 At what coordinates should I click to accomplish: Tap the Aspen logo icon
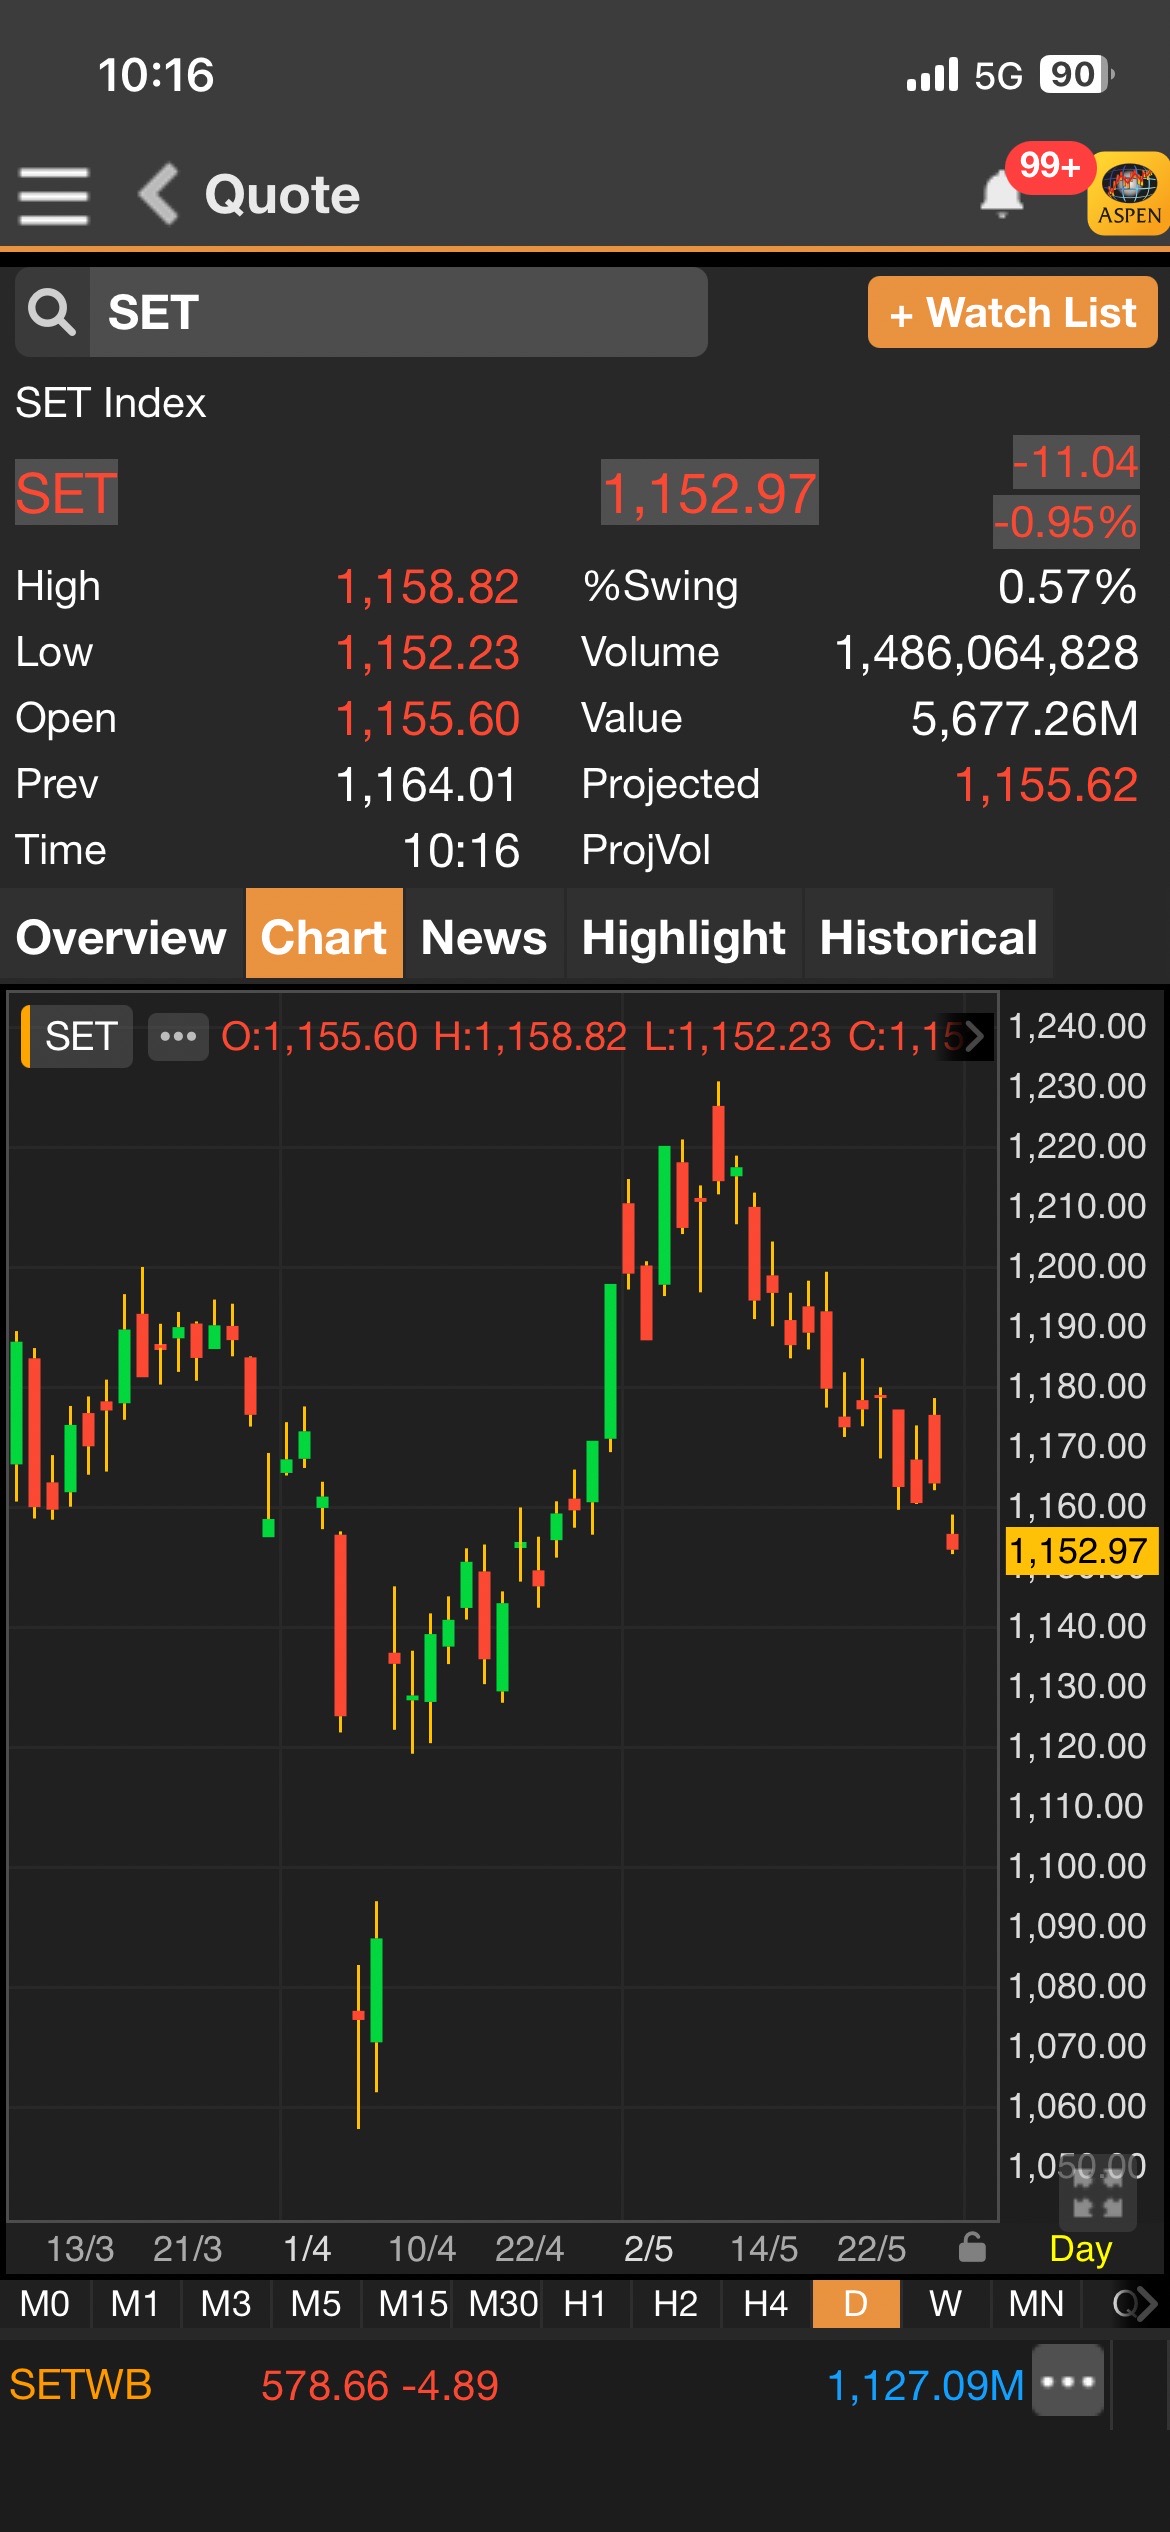(1129, 193)
